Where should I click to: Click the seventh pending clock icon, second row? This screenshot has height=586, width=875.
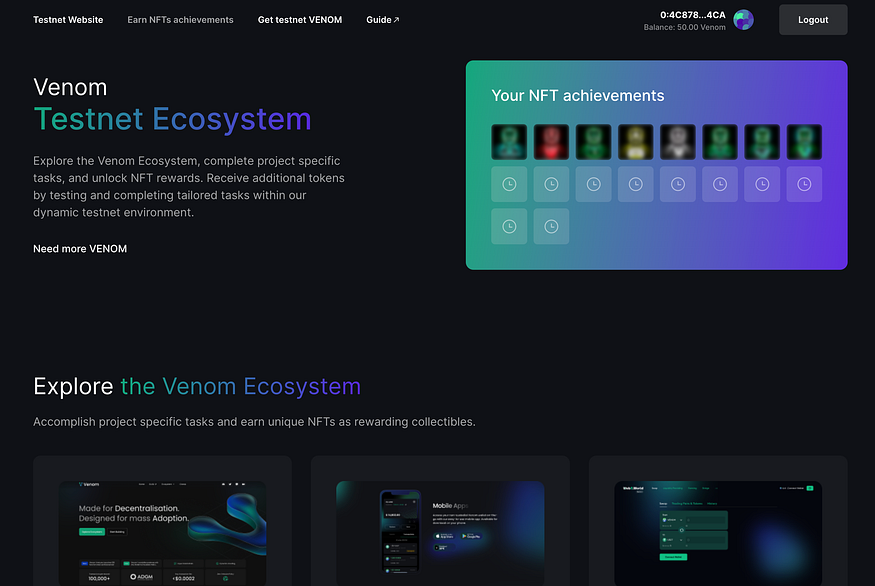click(x=762, y=184)
